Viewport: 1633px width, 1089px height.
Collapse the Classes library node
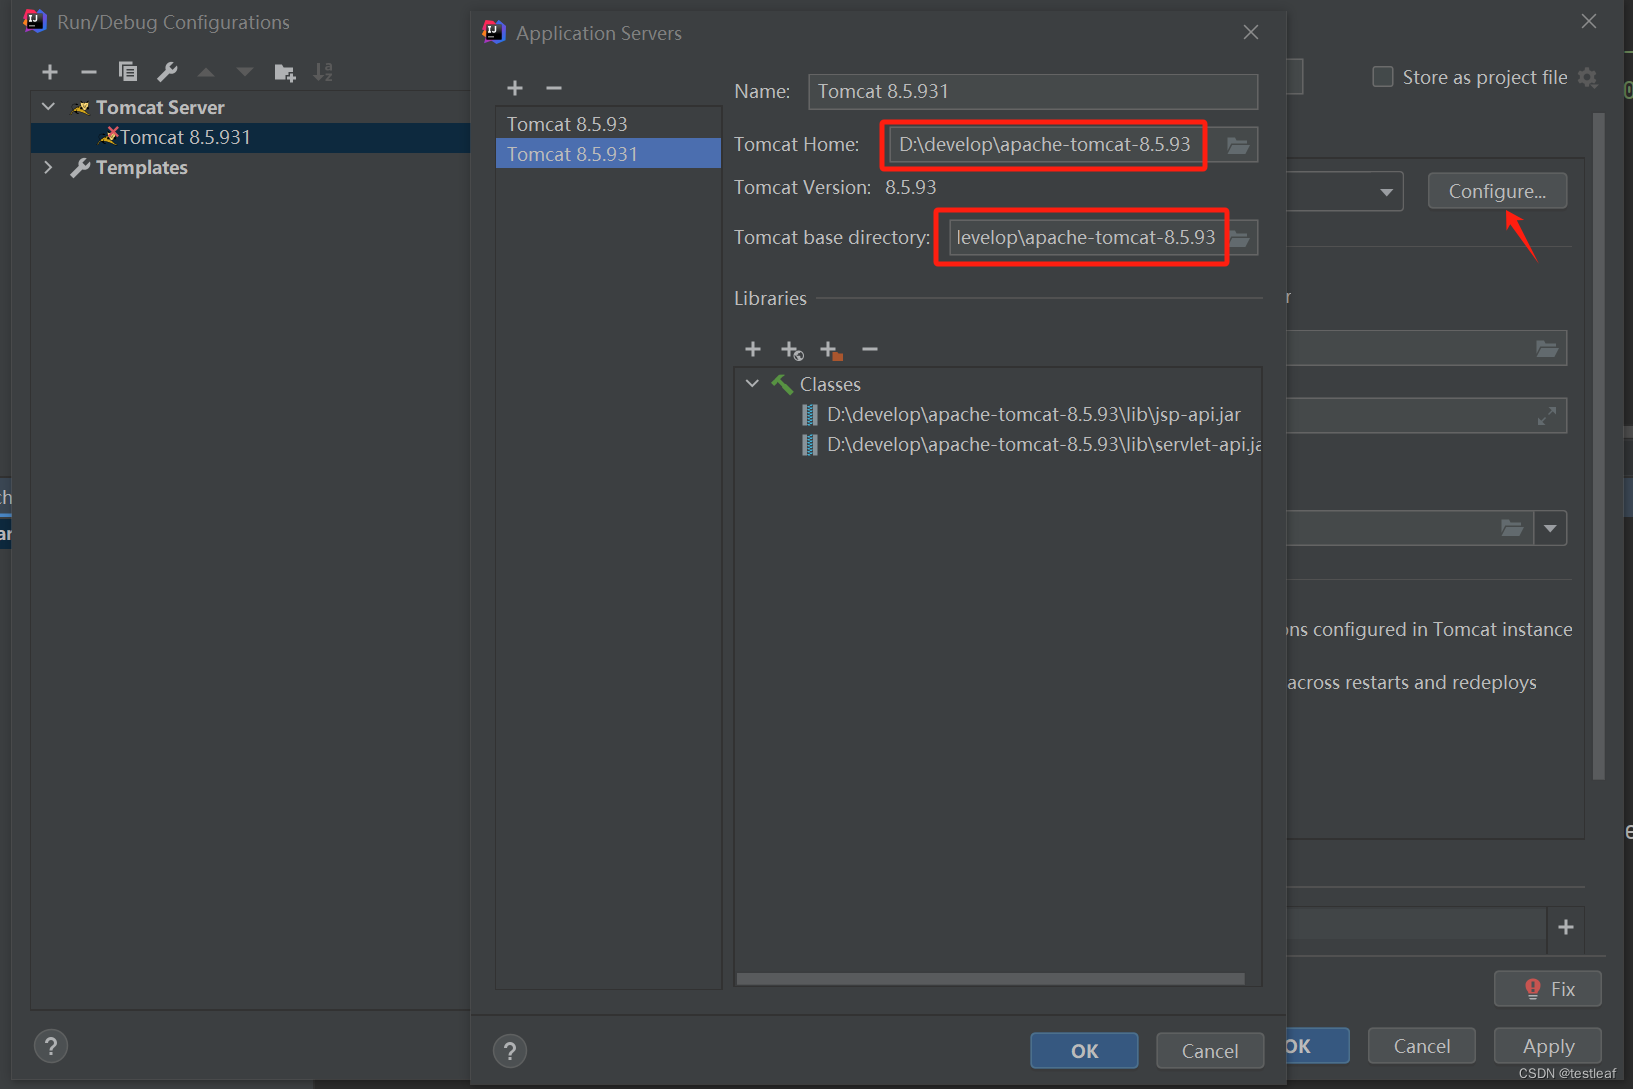pos(752,384)
